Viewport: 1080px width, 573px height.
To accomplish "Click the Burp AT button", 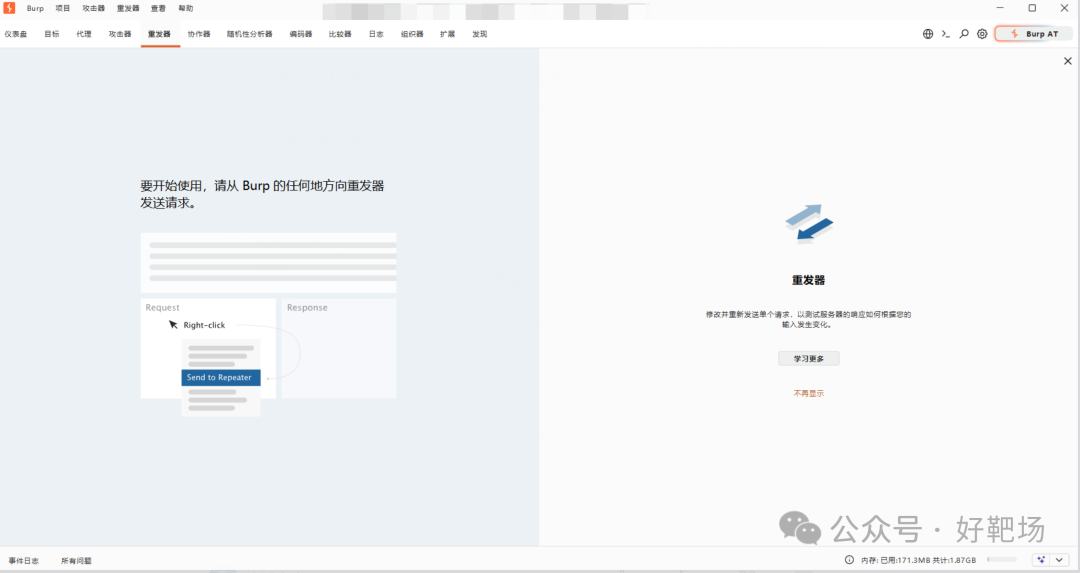I will click(1033, 34).
